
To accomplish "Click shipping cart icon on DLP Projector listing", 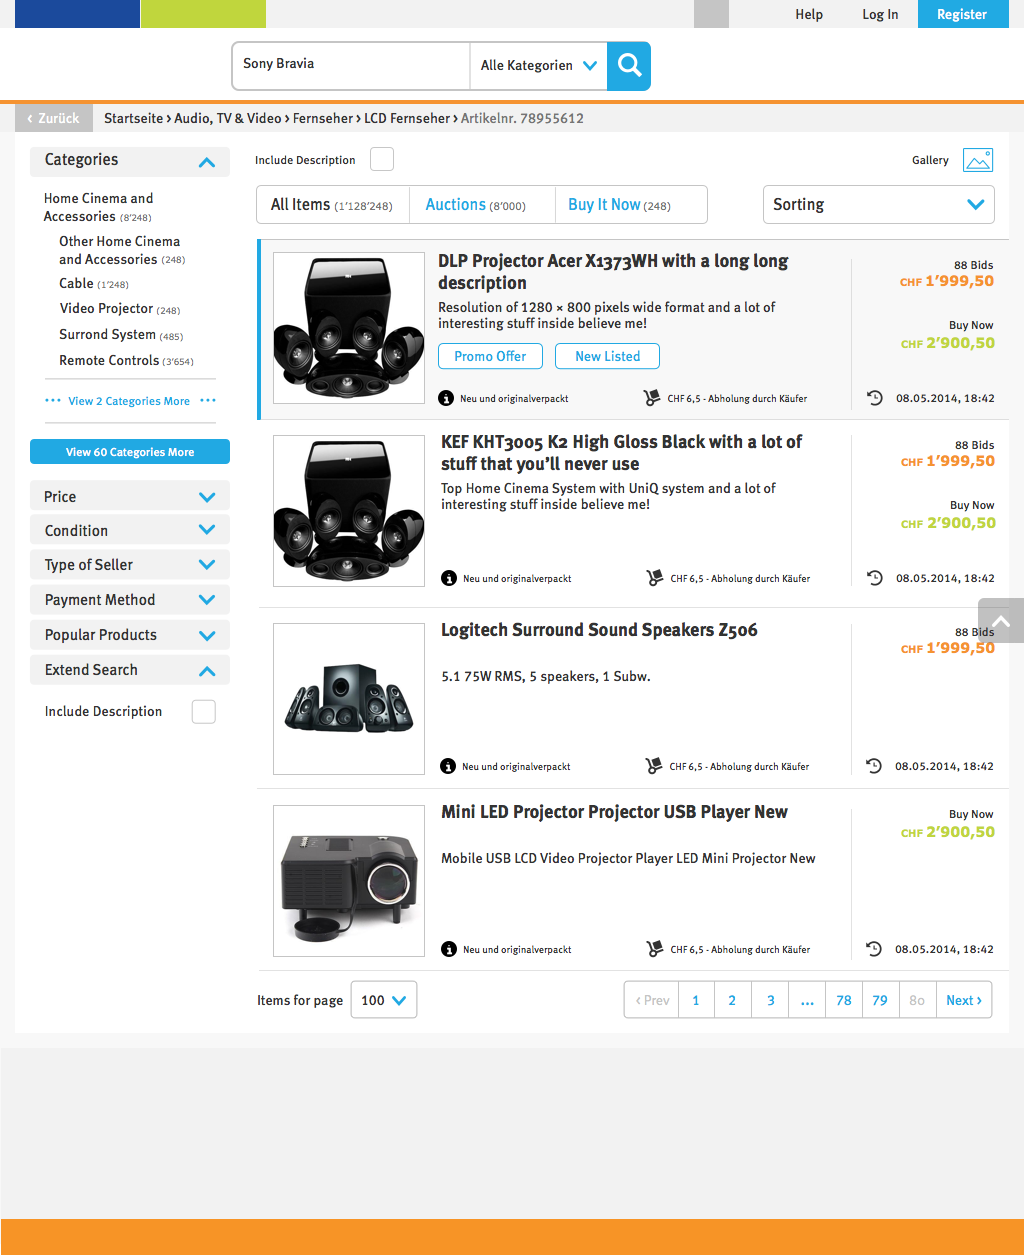I will click(652, 398).
